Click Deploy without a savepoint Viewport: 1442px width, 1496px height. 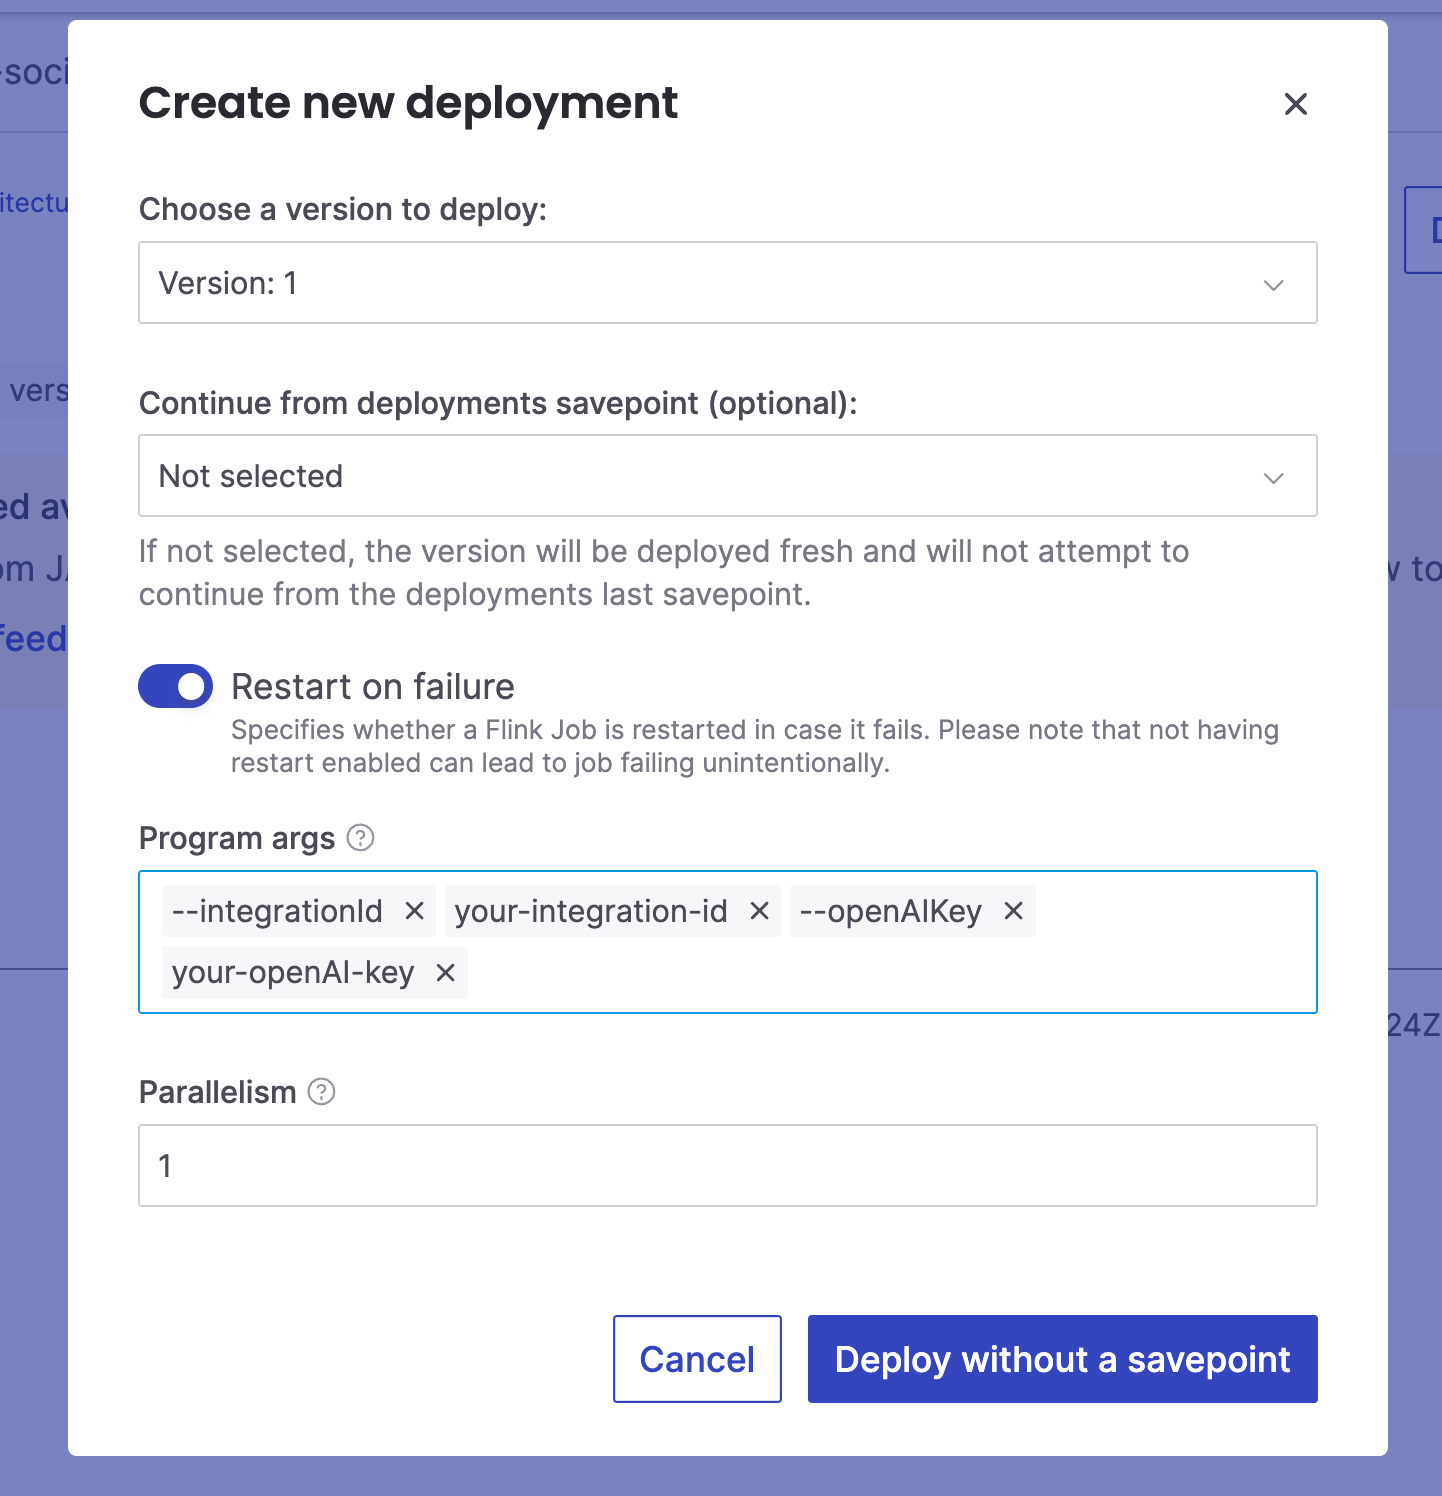pos(1062,1359)
